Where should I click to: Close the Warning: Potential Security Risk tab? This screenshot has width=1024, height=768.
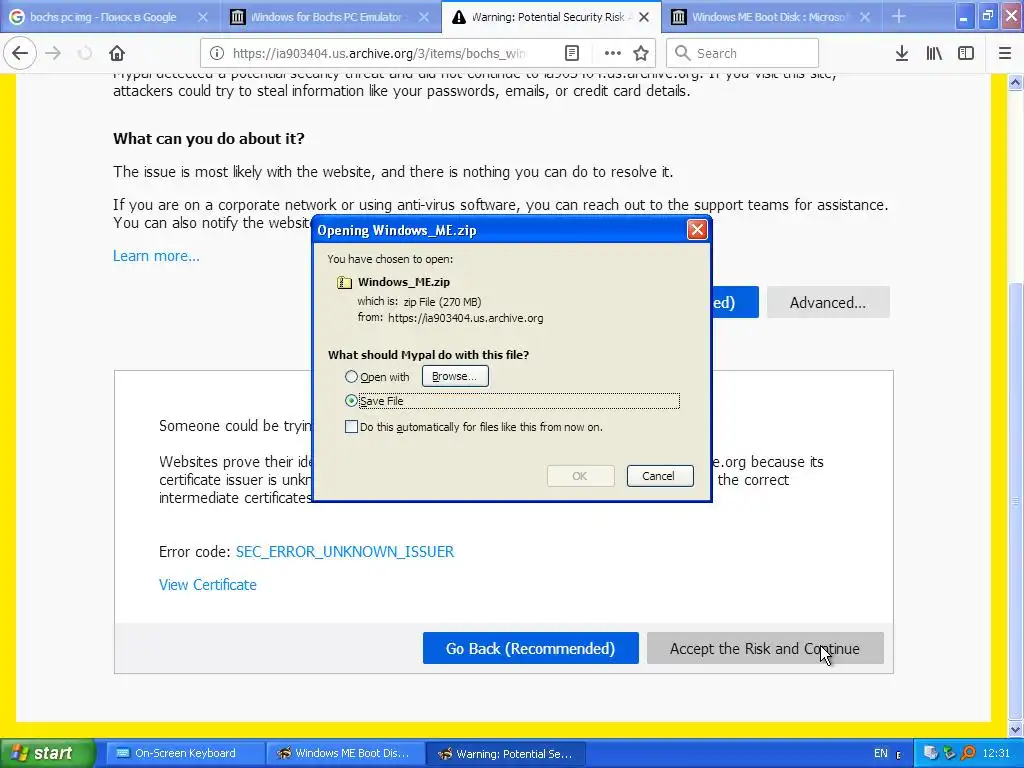point(644,17)
